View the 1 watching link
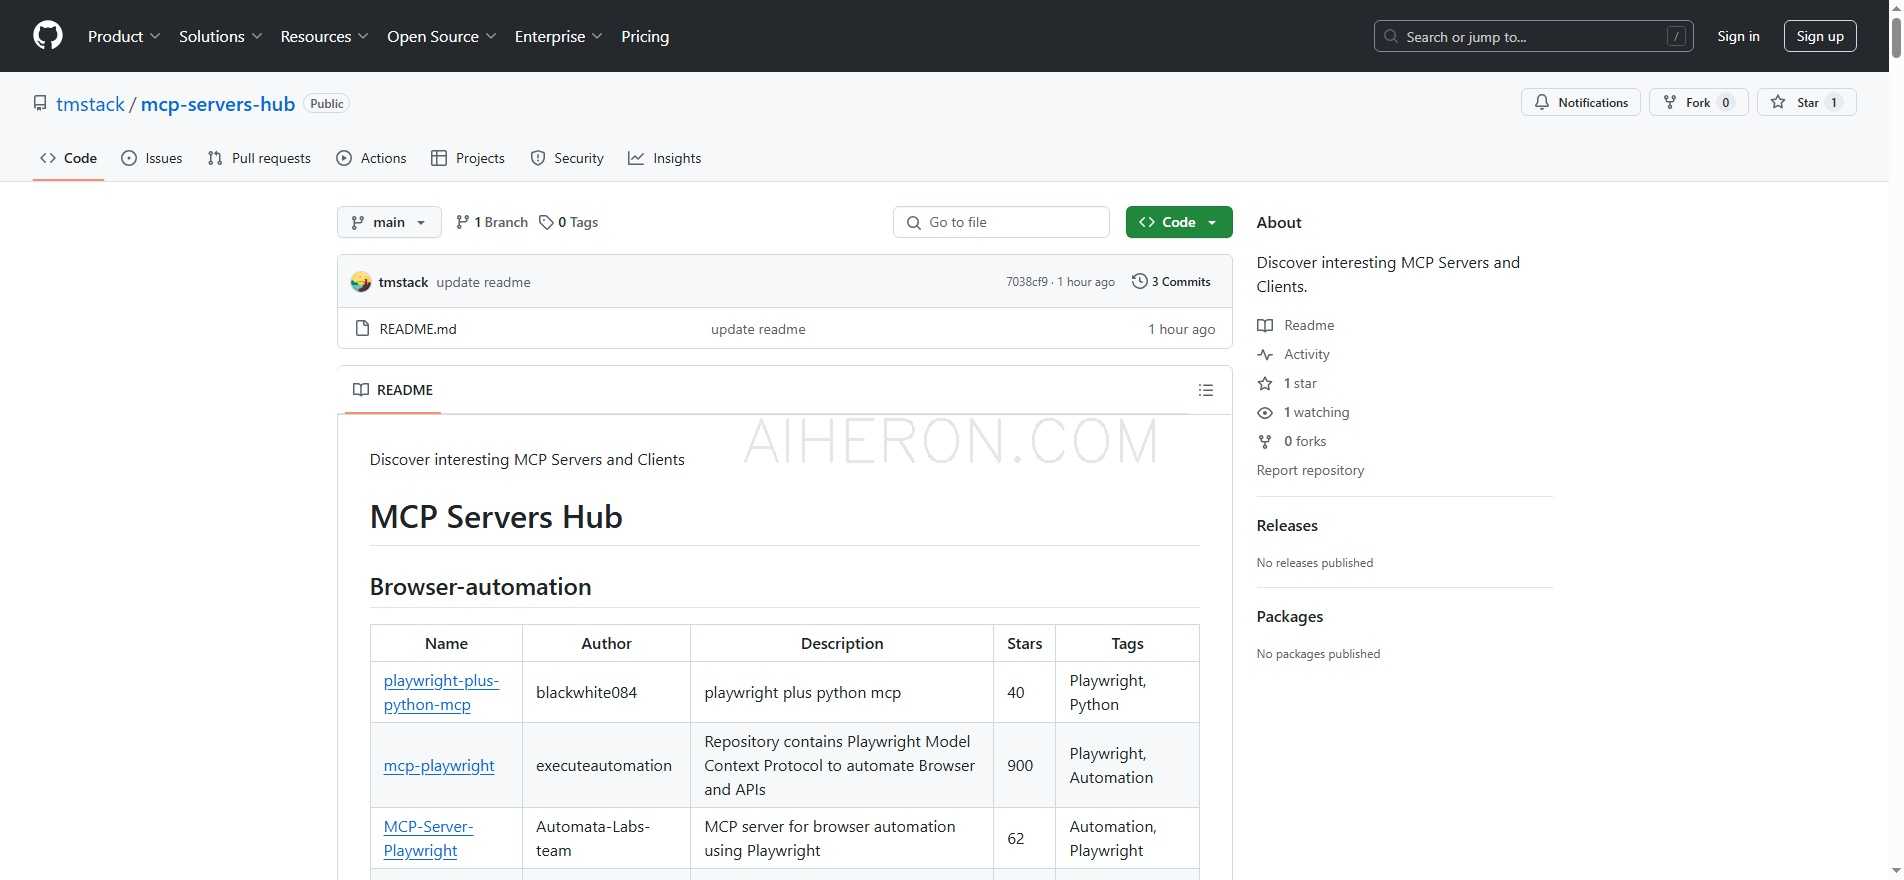Viewport: 1904px width, 880px height. tap(1303, 412)
